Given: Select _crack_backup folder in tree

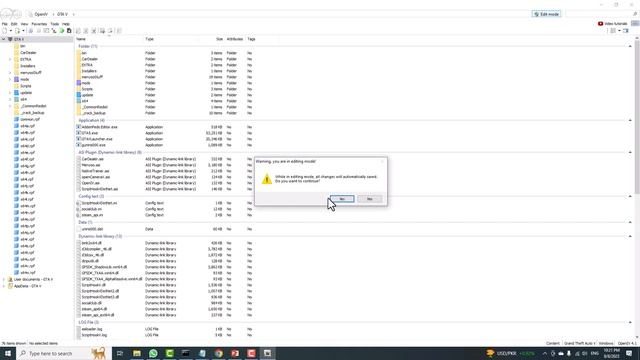Looking at the screenshot, I should click(x=32, y=113).
